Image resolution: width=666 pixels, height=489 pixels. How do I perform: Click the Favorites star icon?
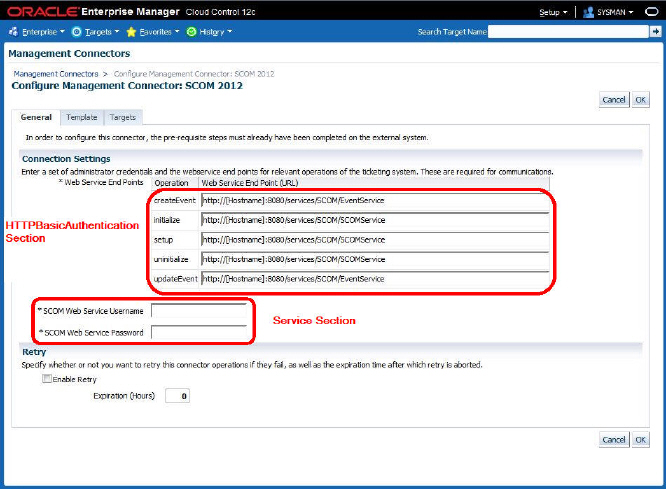tap(131, 32)
